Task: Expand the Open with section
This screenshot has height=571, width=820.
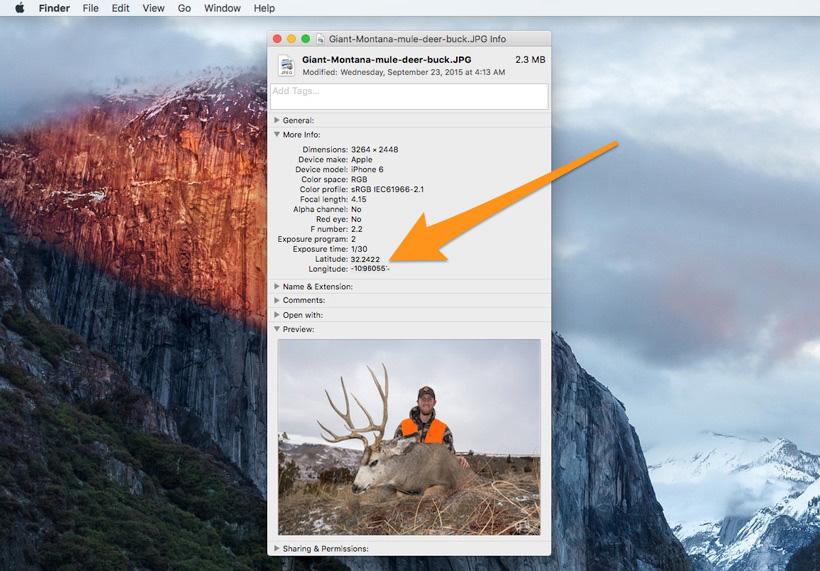Action: [x=277, y=315]
